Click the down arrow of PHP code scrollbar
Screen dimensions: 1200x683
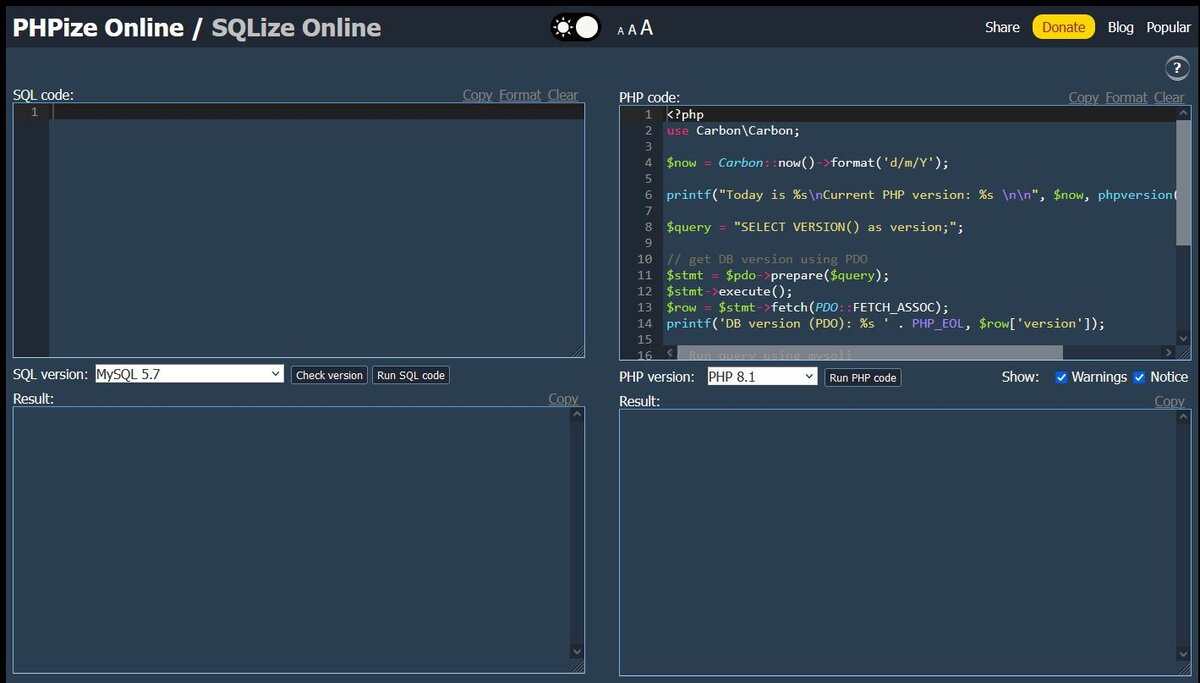point(1184,339)
